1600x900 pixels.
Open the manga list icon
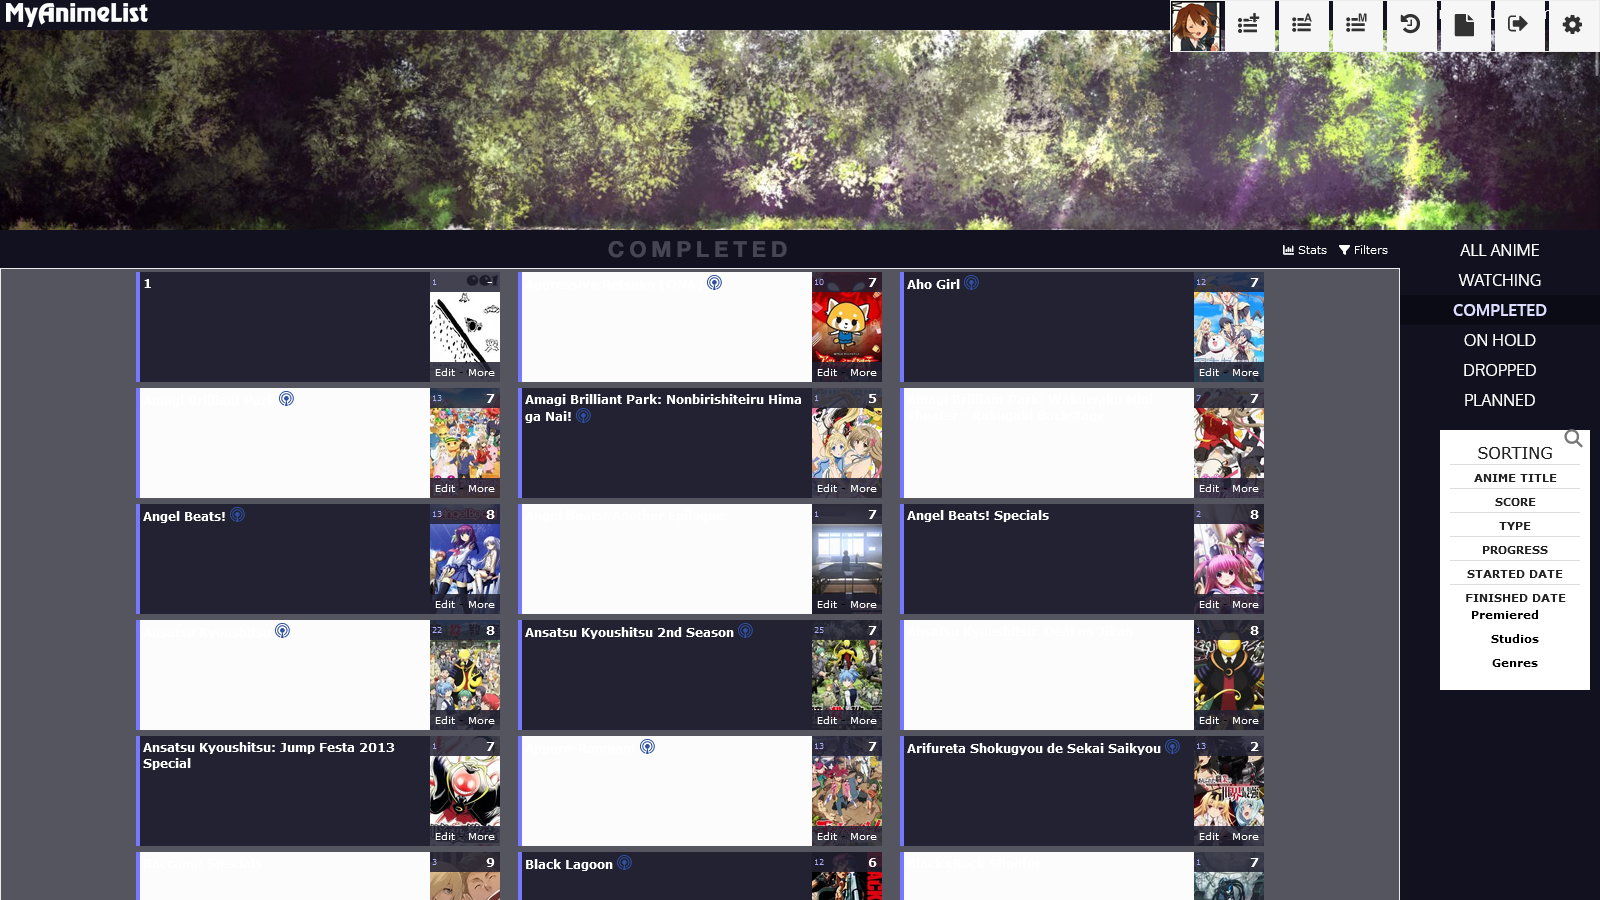1356,25
